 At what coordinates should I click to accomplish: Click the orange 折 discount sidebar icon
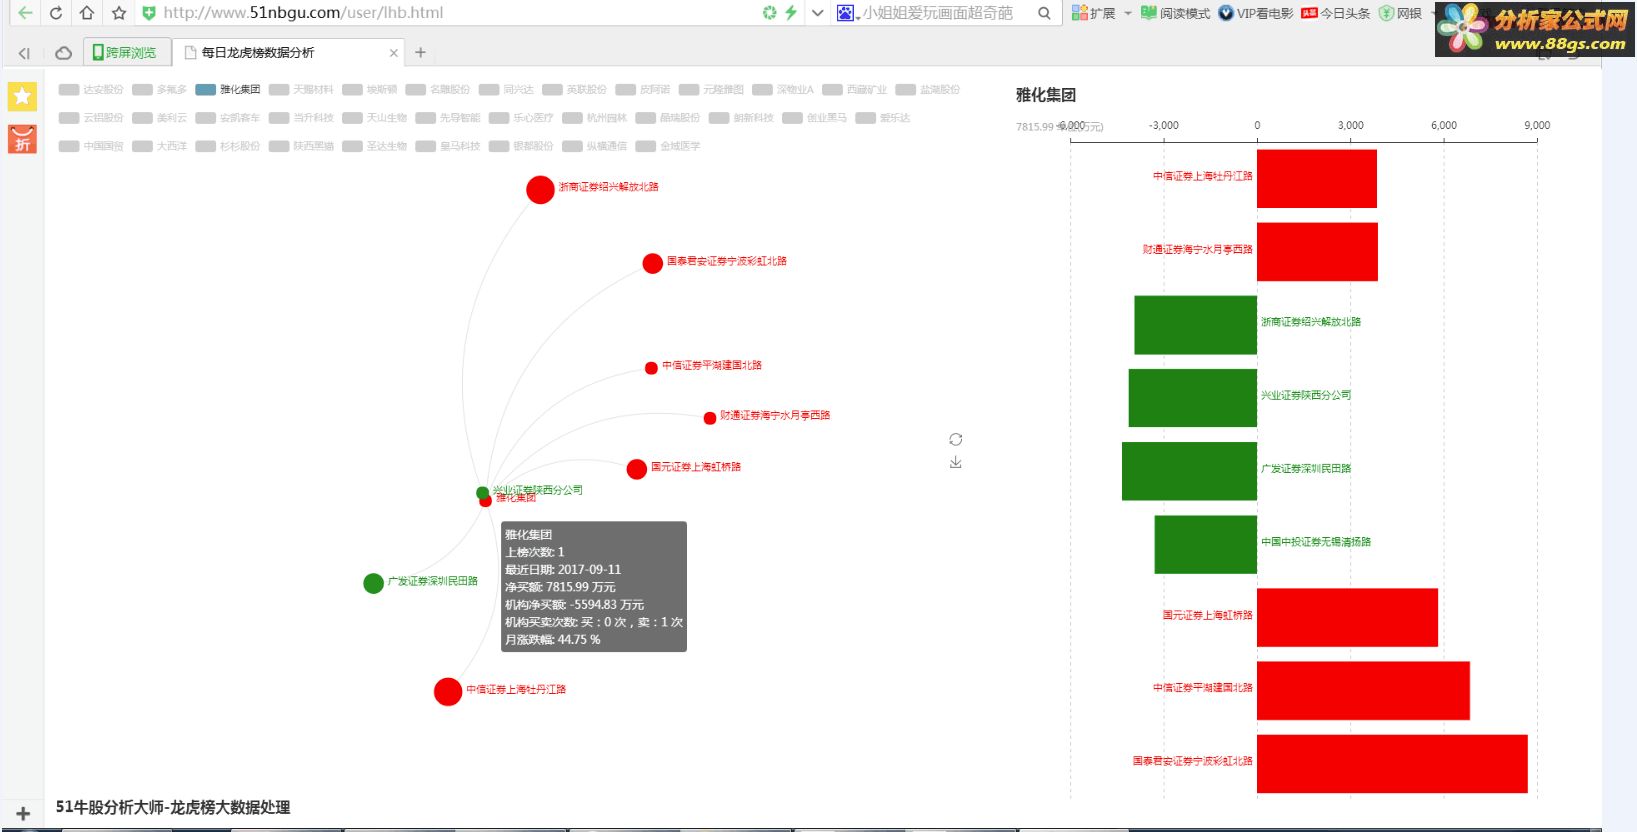coord(22,139)
